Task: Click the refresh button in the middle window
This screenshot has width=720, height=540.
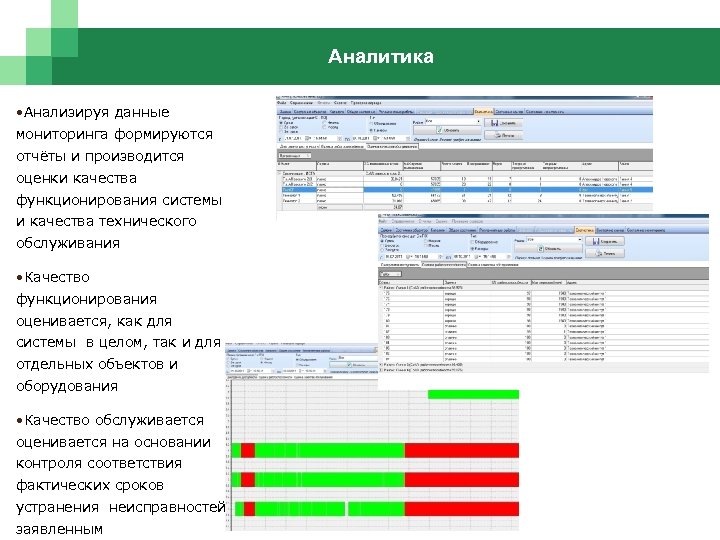Action: (x=548, y=248)
